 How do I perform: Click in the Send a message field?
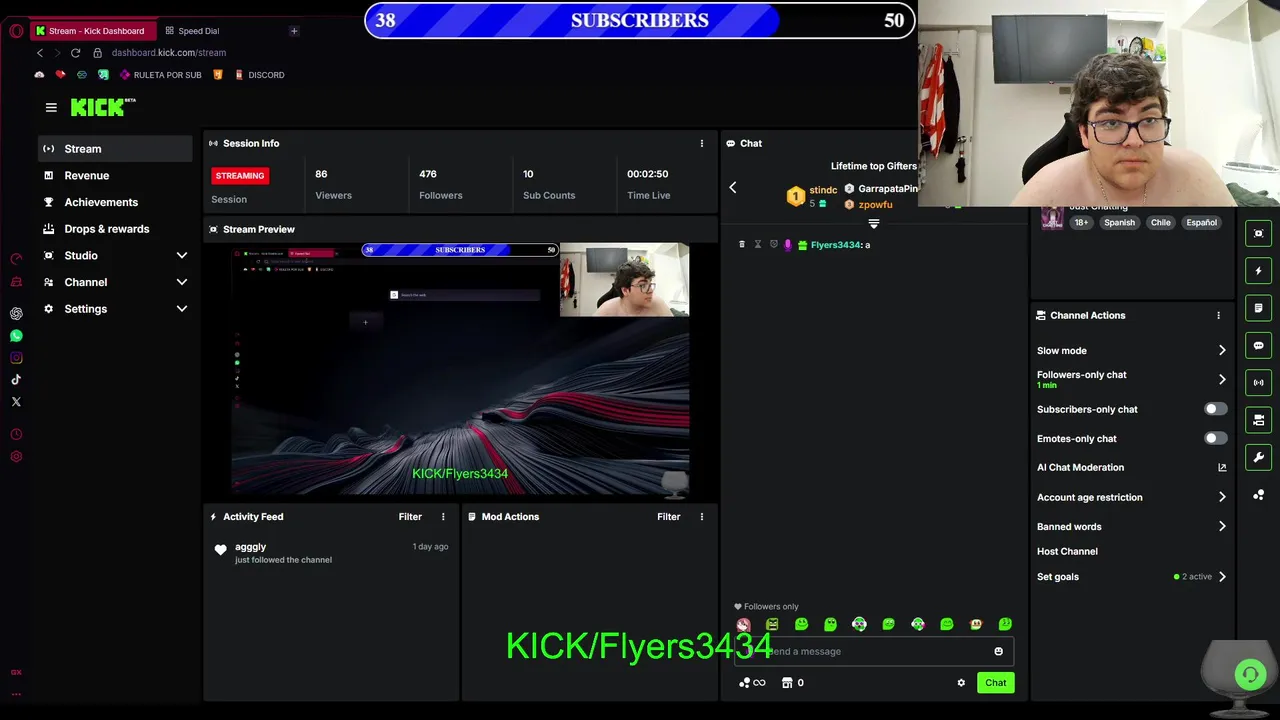tap(874, 652)
